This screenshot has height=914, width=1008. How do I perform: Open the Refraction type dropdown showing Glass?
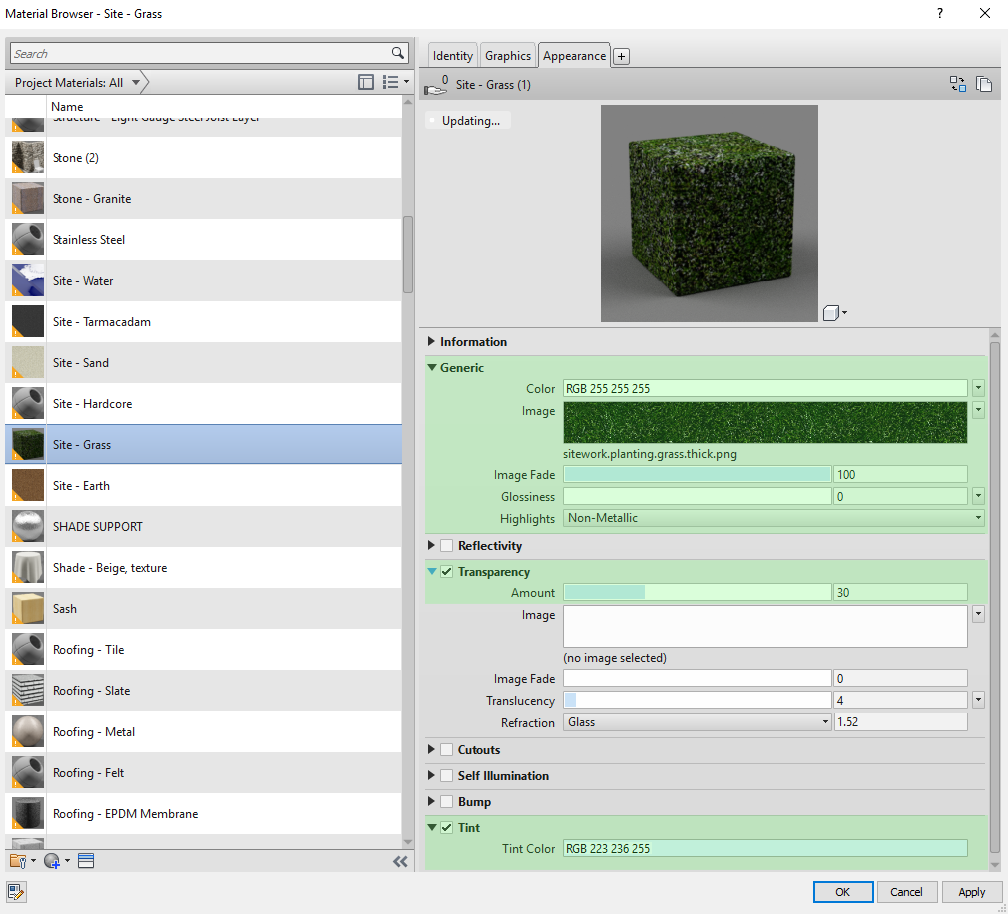coord(824,721)
